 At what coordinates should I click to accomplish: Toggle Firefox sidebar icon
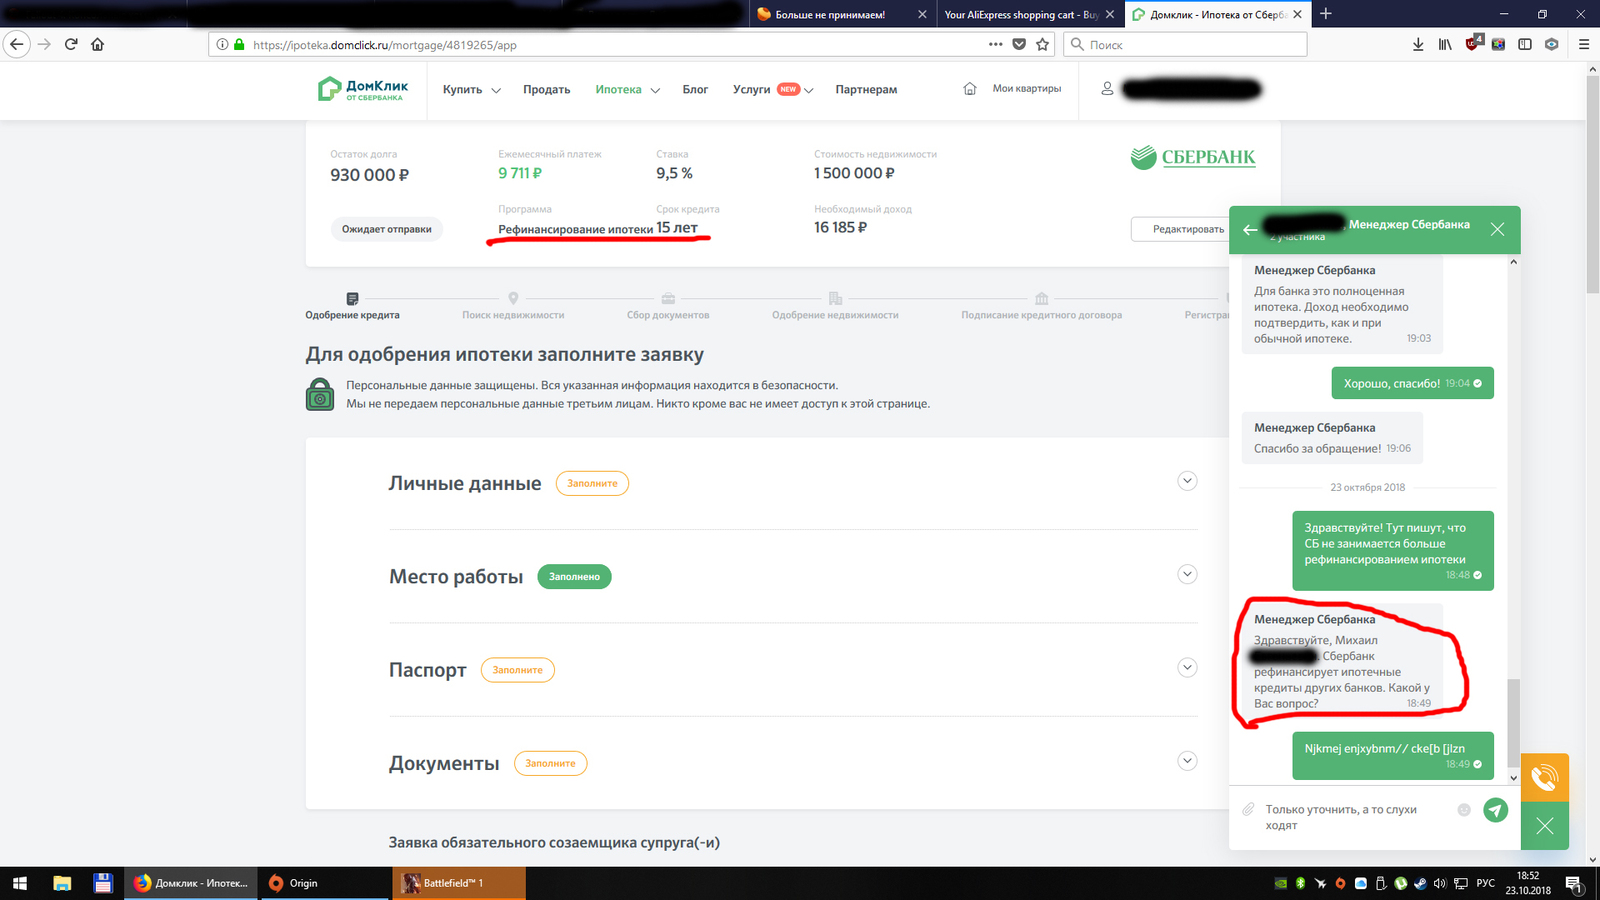[1525, 44]
